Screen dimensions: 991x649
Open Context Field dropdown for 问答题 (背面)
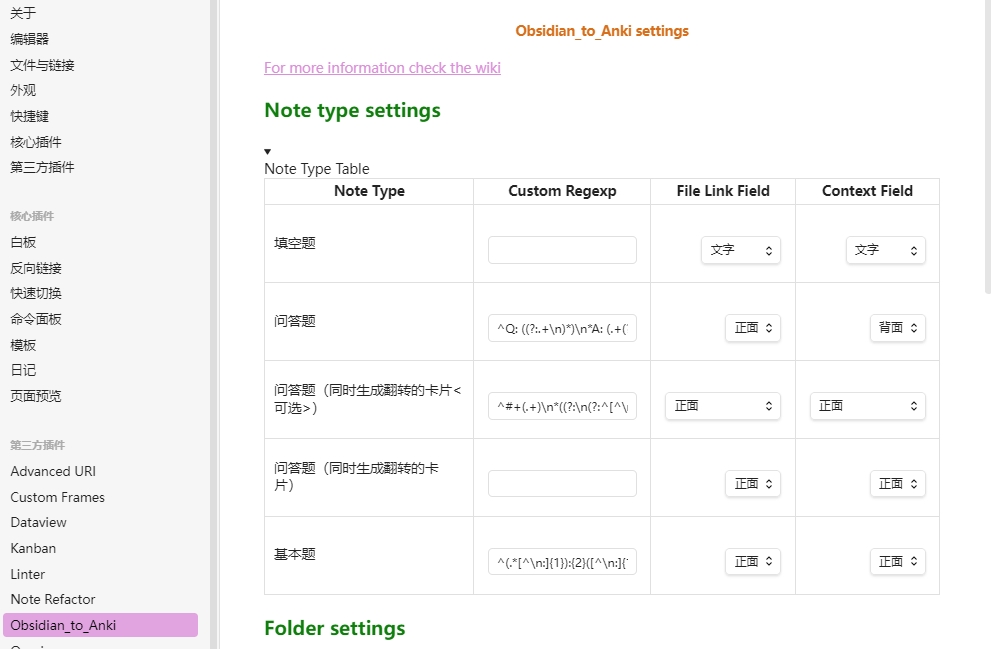click(x=897, y=328)
